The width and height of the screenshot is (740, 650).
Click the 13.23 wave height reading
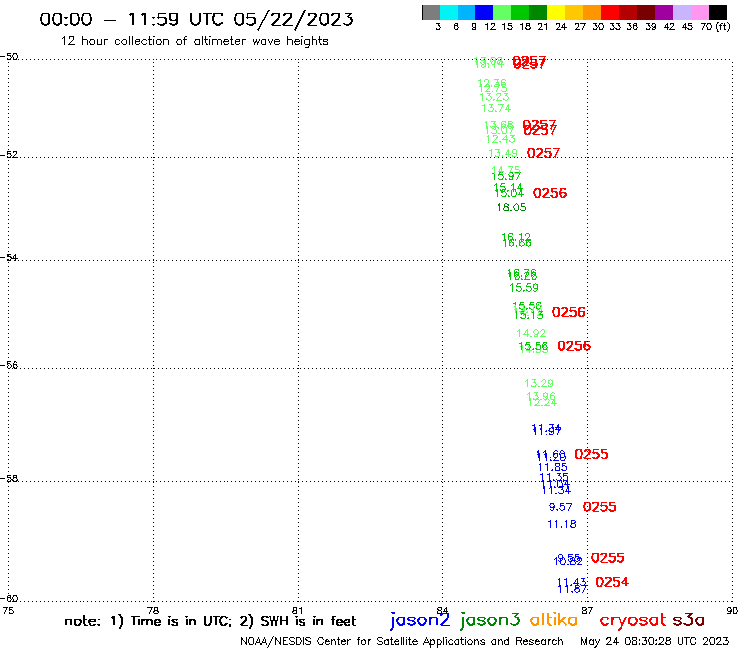[x=494, y=97]
